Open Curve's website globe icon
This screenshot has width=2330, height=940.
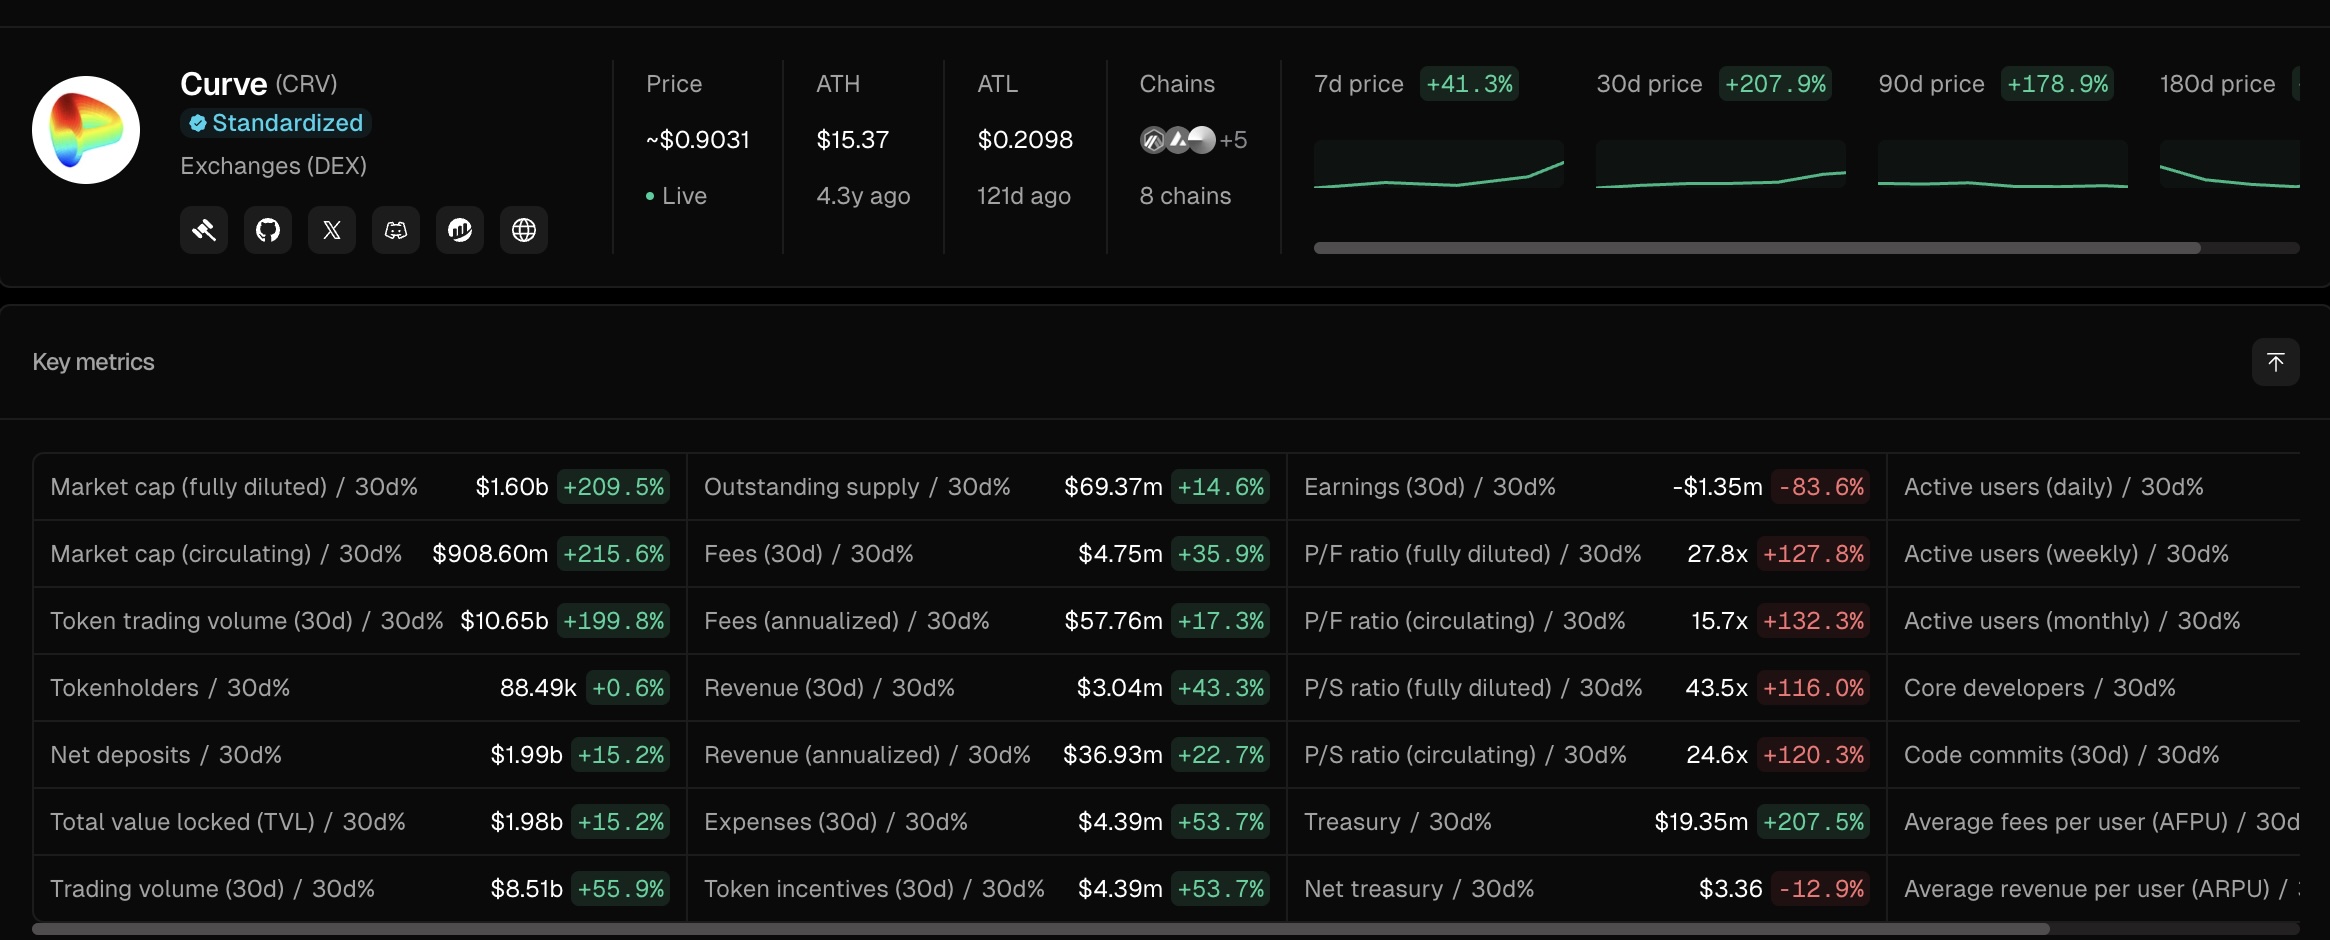524,230
